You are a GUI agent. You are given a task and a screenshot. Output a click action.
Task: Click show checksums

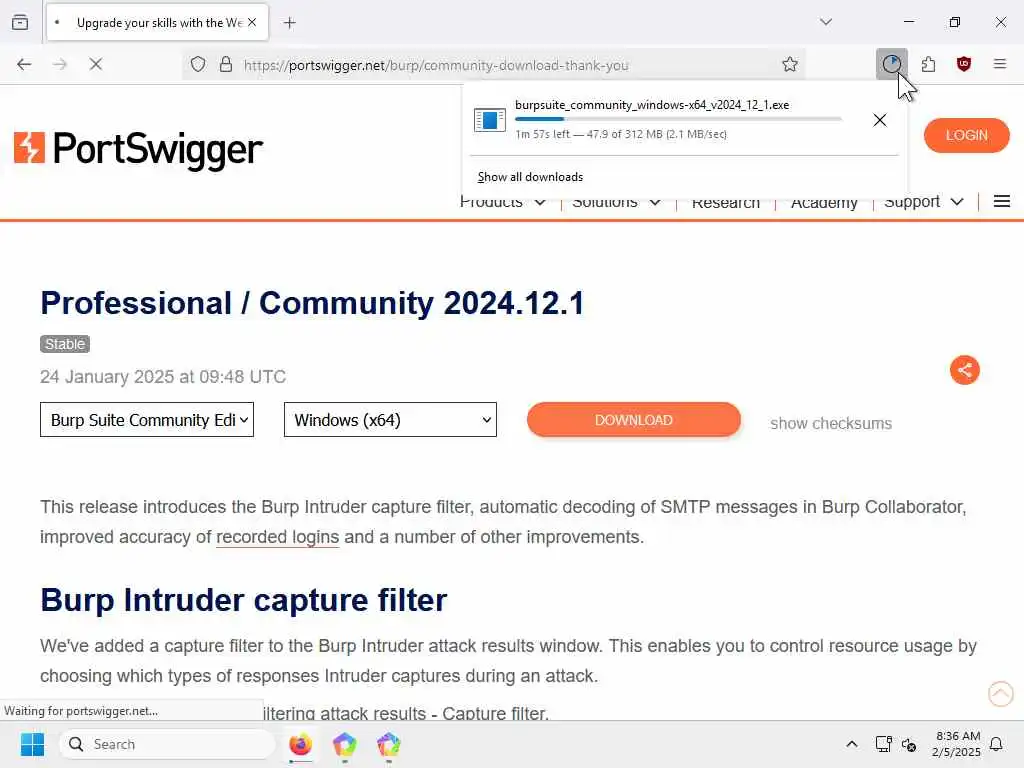tap(831, 423)
